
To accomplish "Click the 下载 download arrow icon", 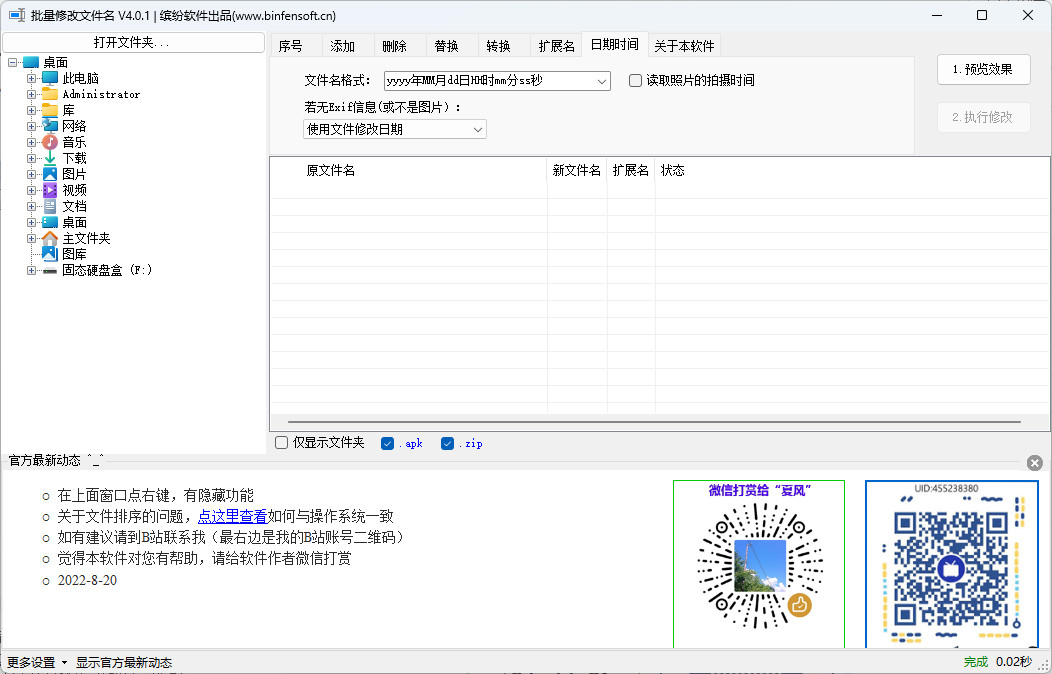I will (50, 158).
